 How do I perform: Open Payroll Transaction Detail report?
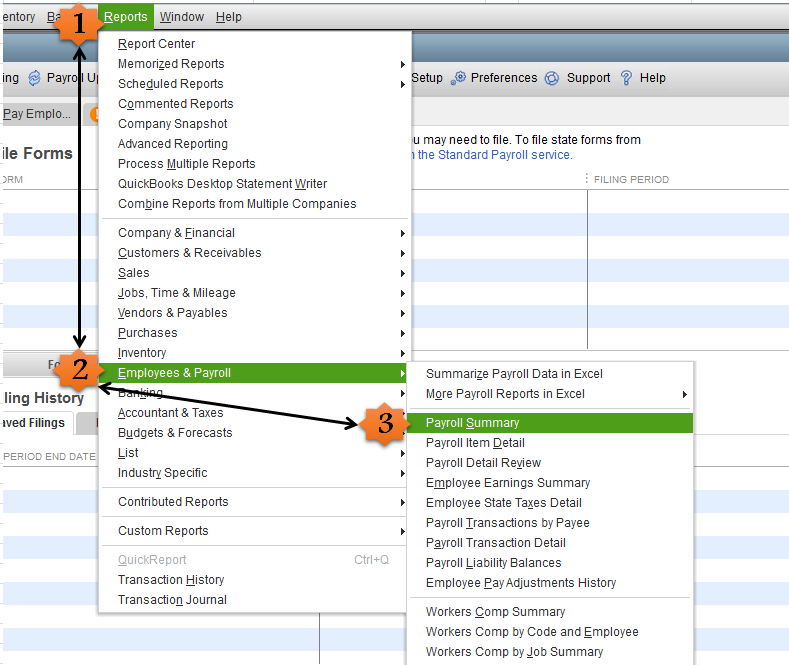tap(496, 543)
